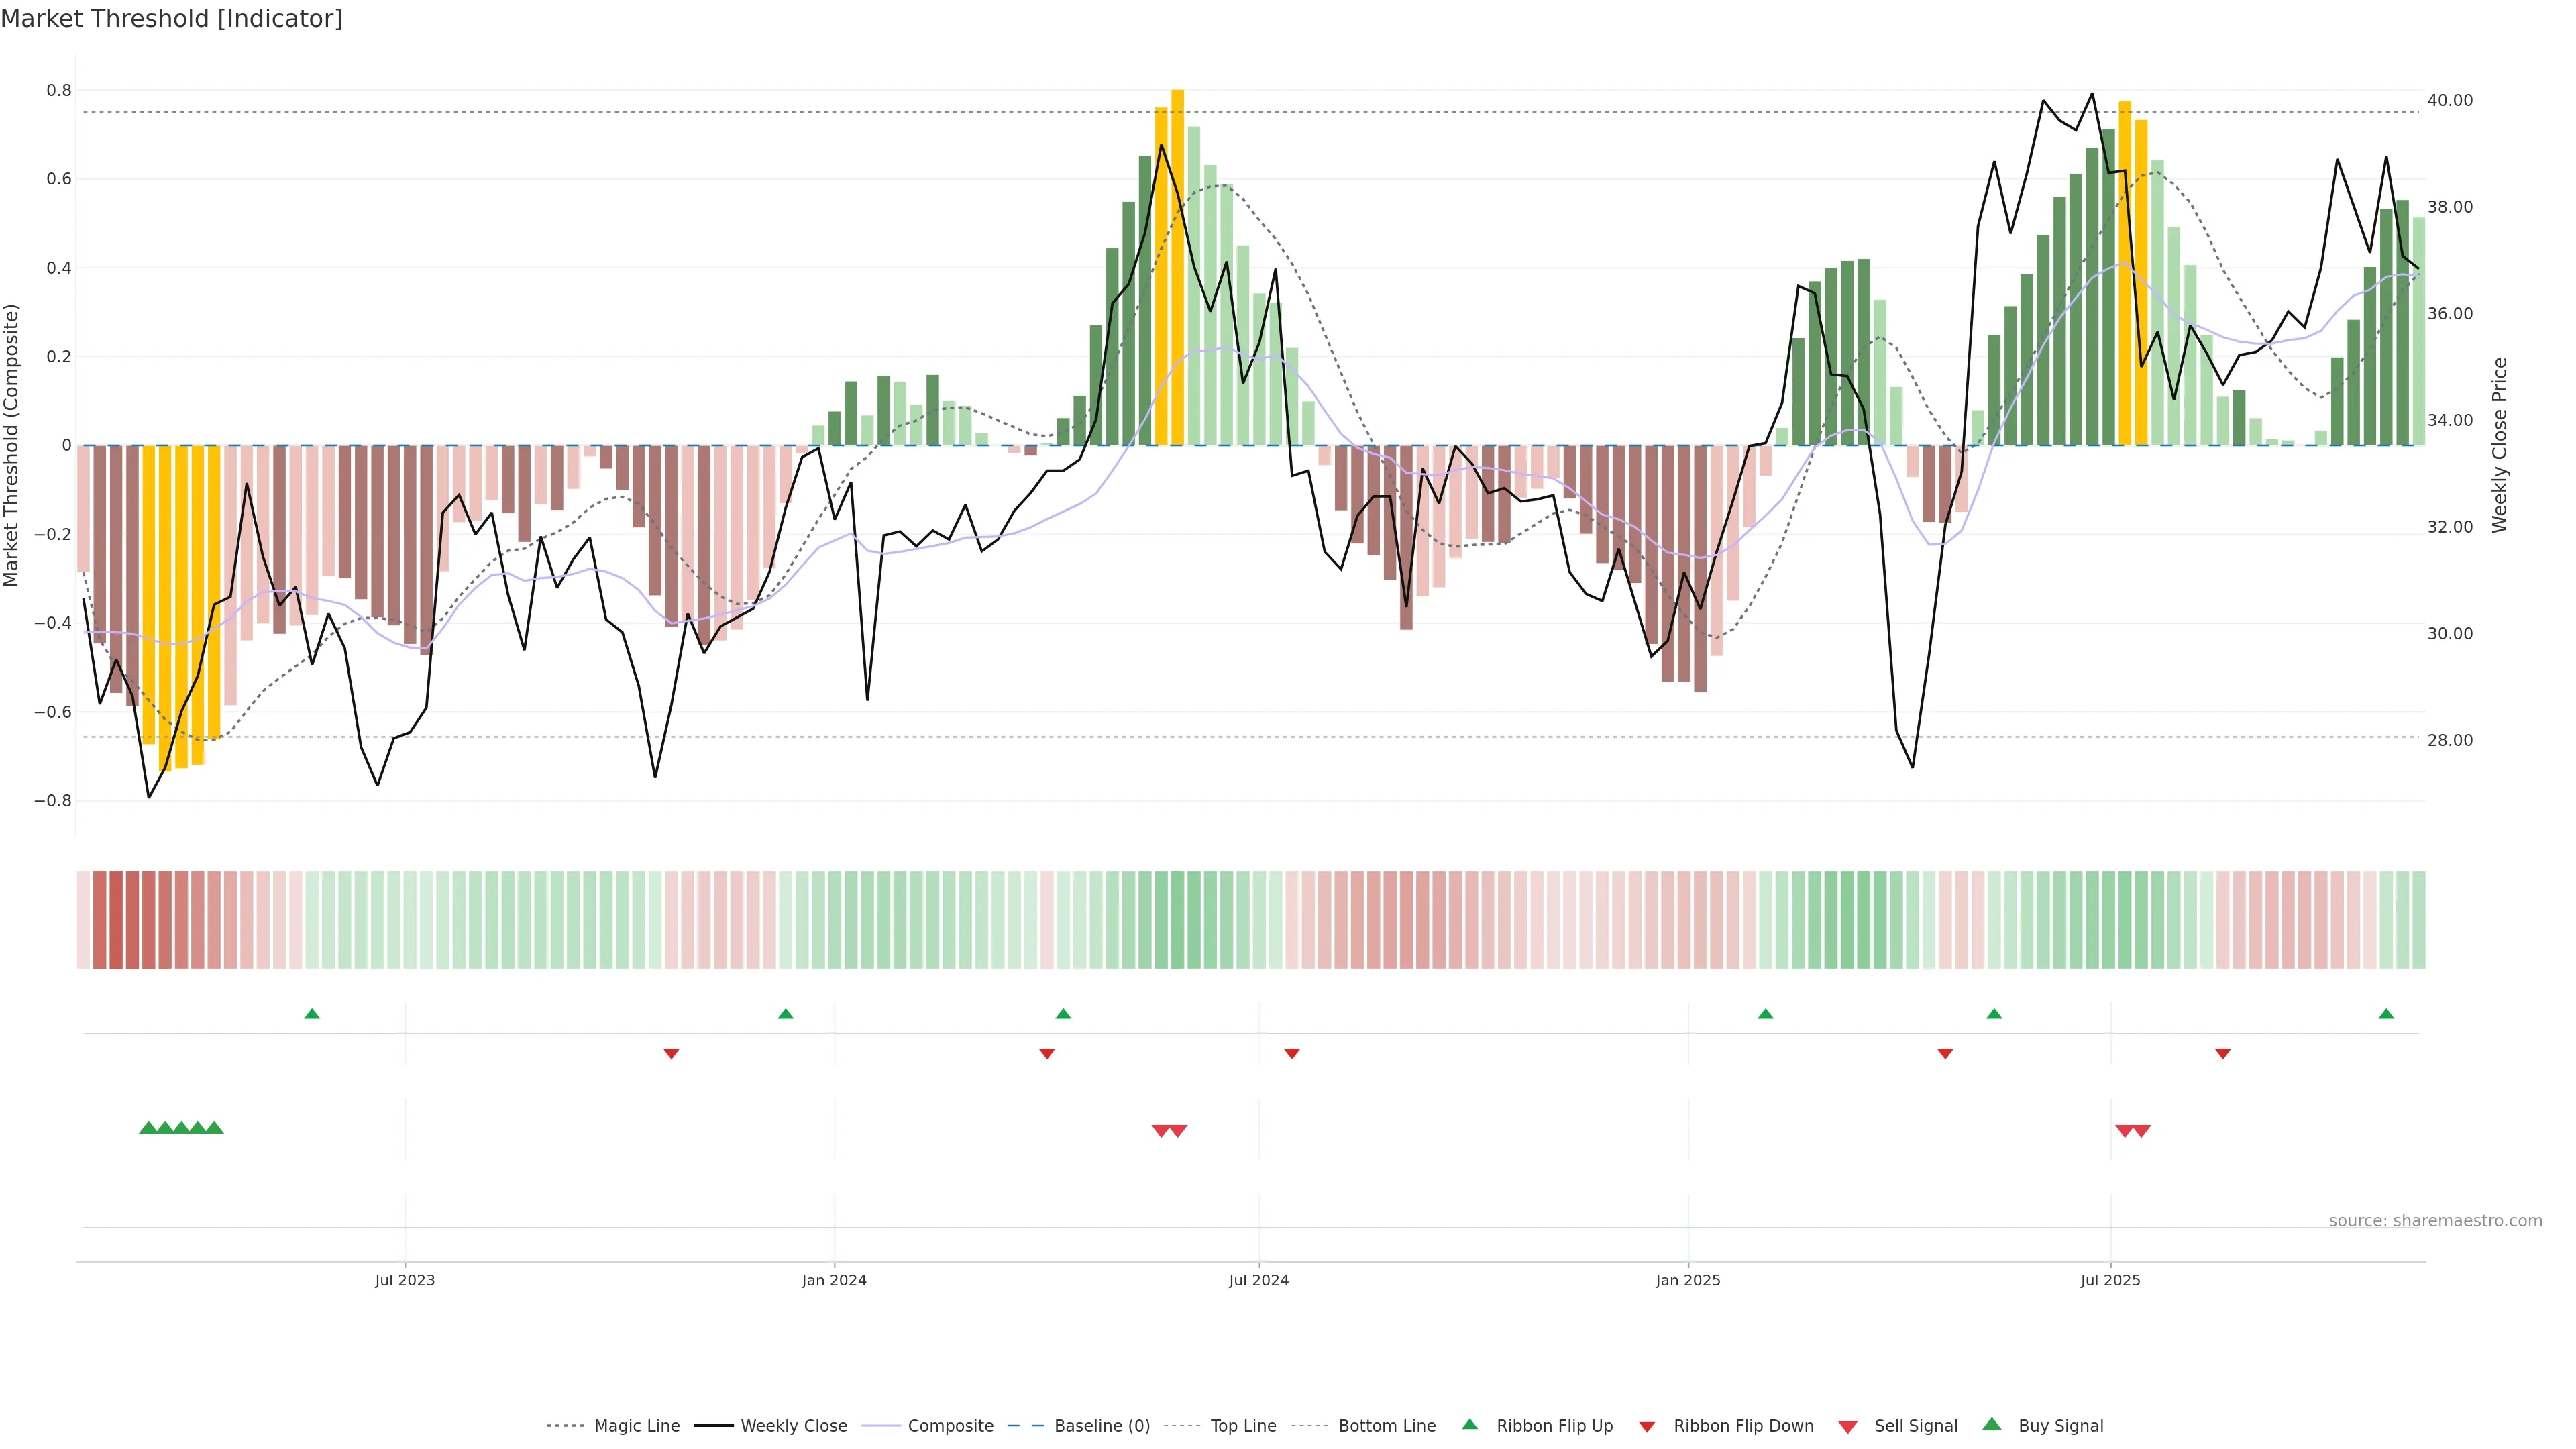The width and height of the screenshot is (2576, 1449).
Task: Click the Sell Signal legend marker
Action: coord(1848,1427)
